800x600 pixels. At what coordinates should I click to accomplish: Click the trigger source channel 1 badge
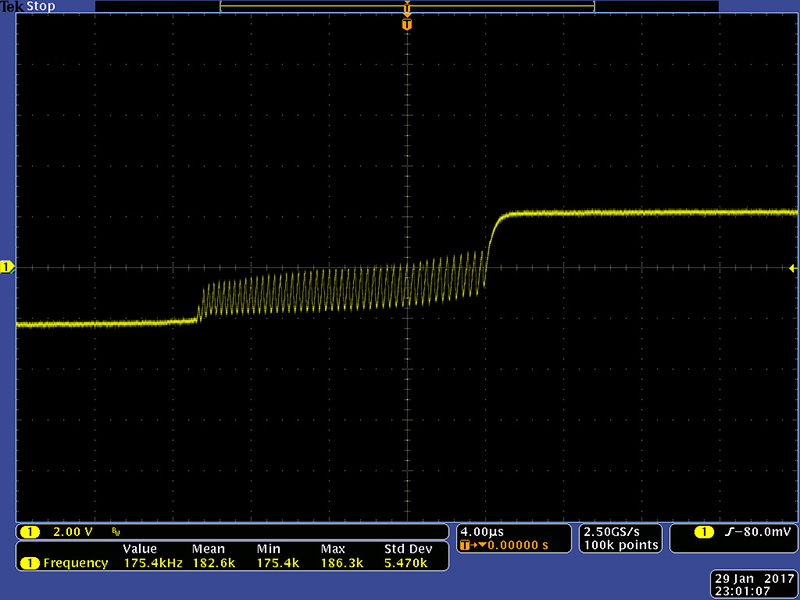705,531
